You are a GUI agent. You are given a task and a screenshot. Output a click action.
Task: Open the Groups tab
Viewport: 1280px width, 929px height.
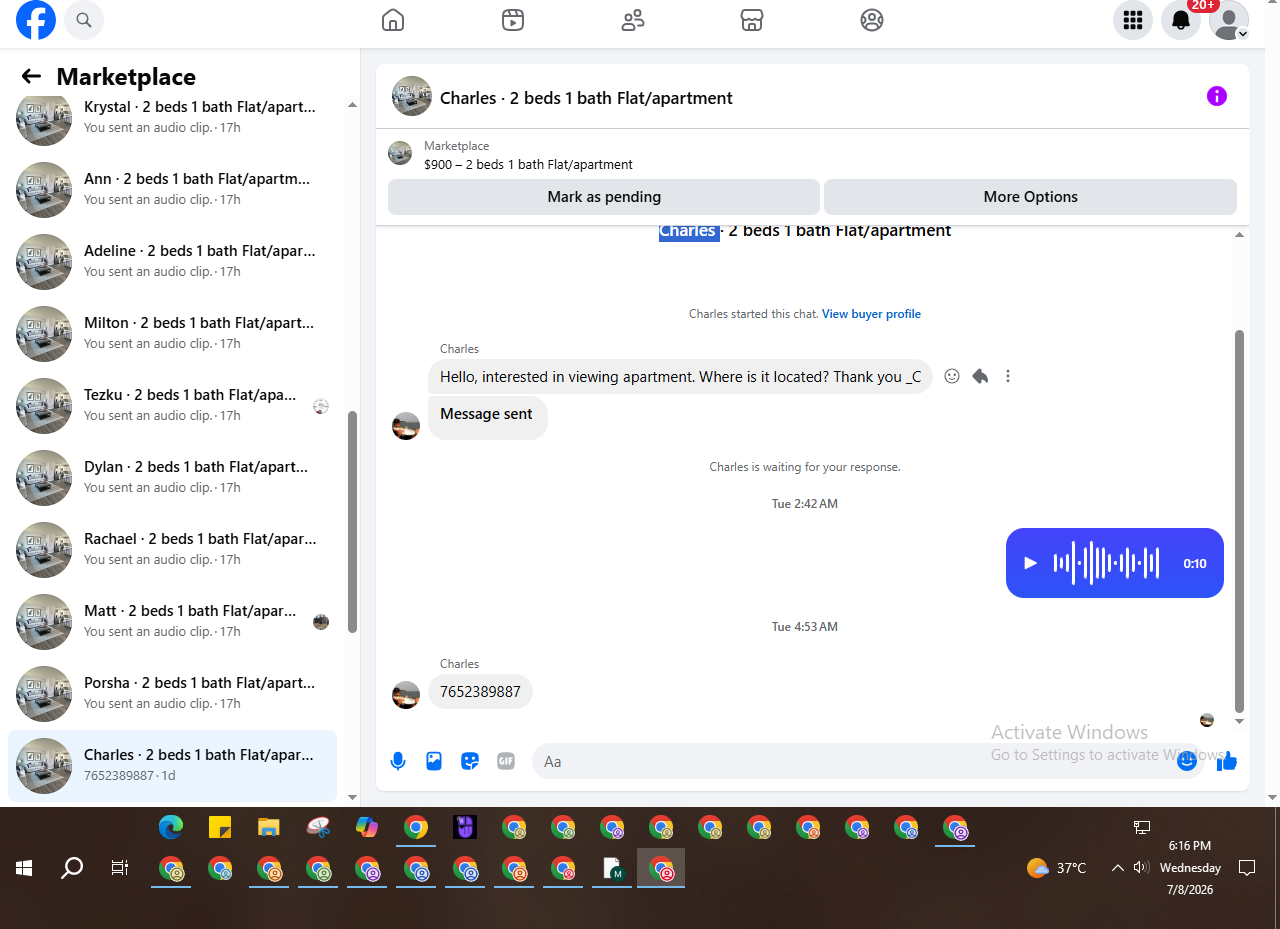pos(872,20)
